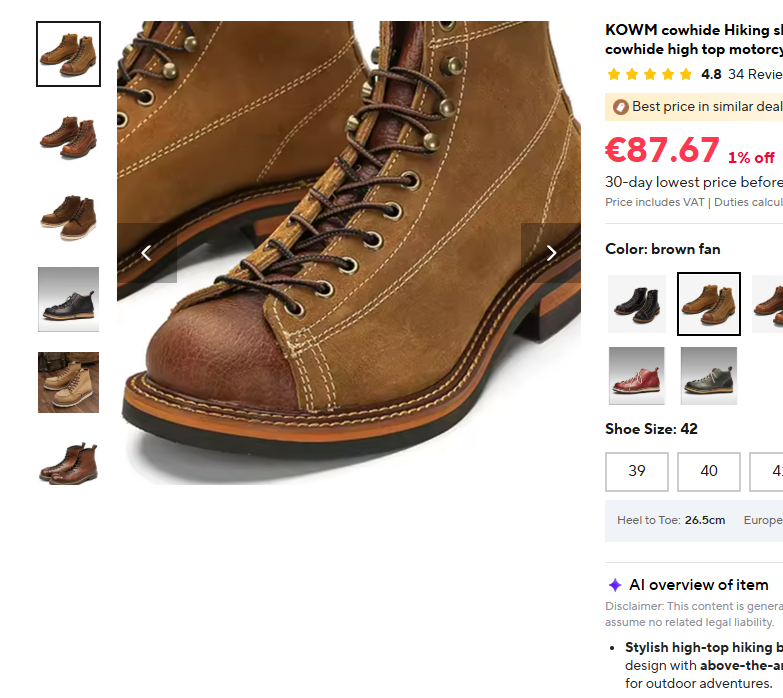Select beige boots on wood floor thumbnail
This screenshot has height=698, width=783.
tap(68, 382)
